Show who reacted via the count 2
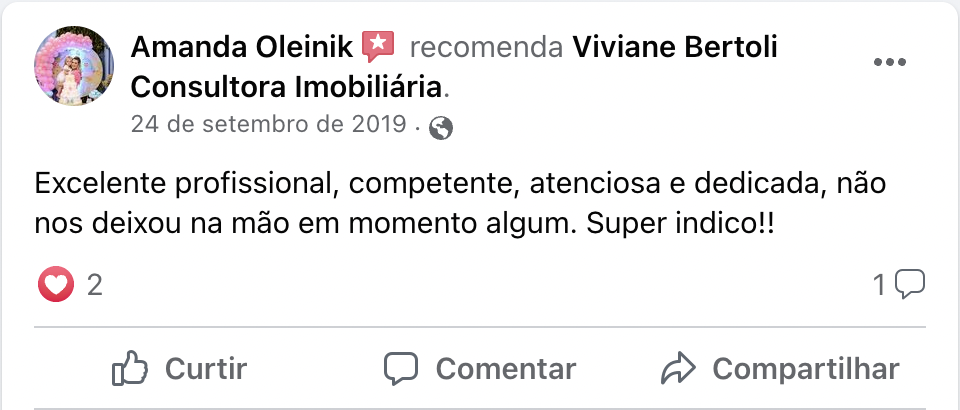The width and height of the screenshot is (960, 410). click(x=95, y=285)
